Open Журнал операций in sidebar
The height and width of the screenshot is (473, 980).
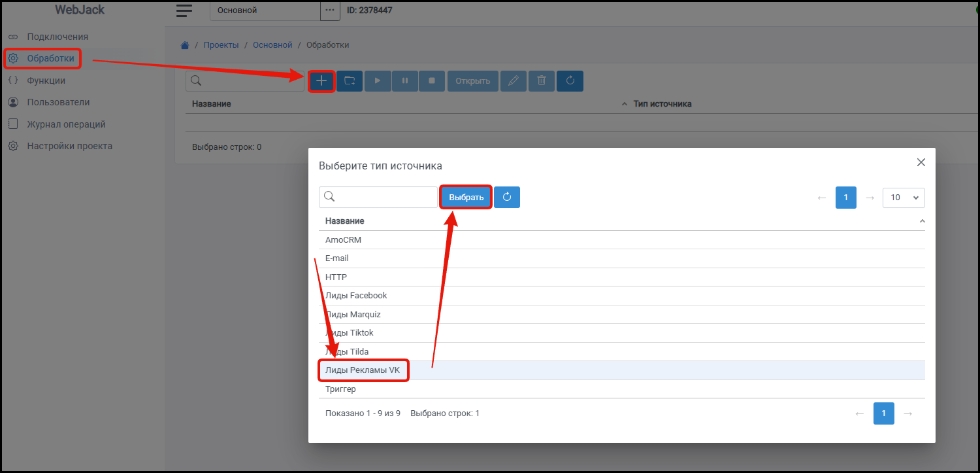tap(66, 124)
